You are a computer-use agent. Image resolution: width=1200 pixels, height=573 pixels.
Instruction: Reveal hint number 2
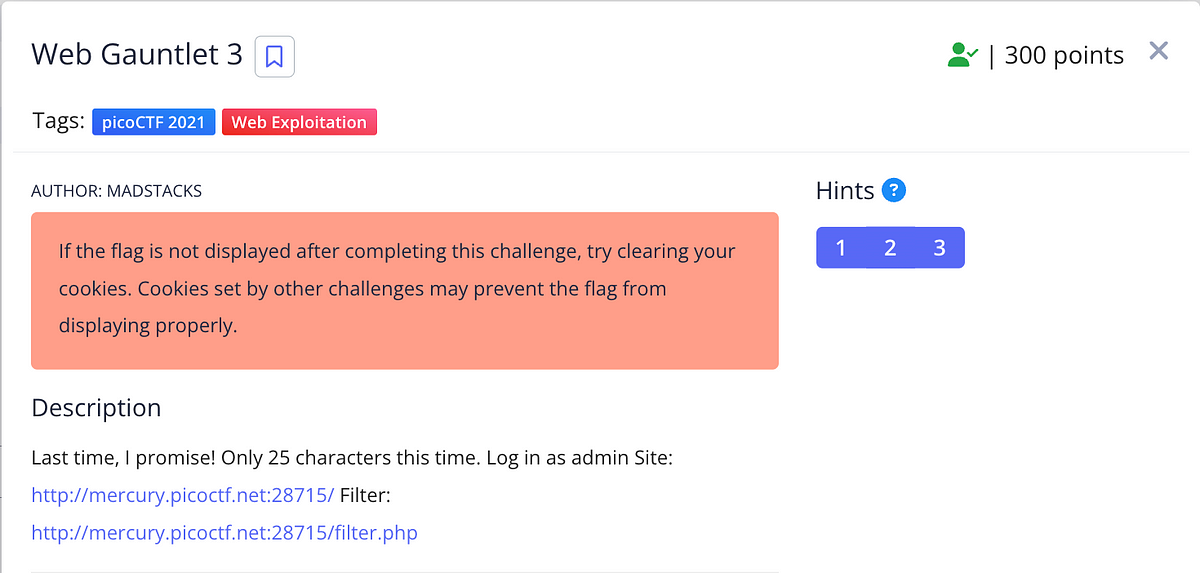point(890,248)
